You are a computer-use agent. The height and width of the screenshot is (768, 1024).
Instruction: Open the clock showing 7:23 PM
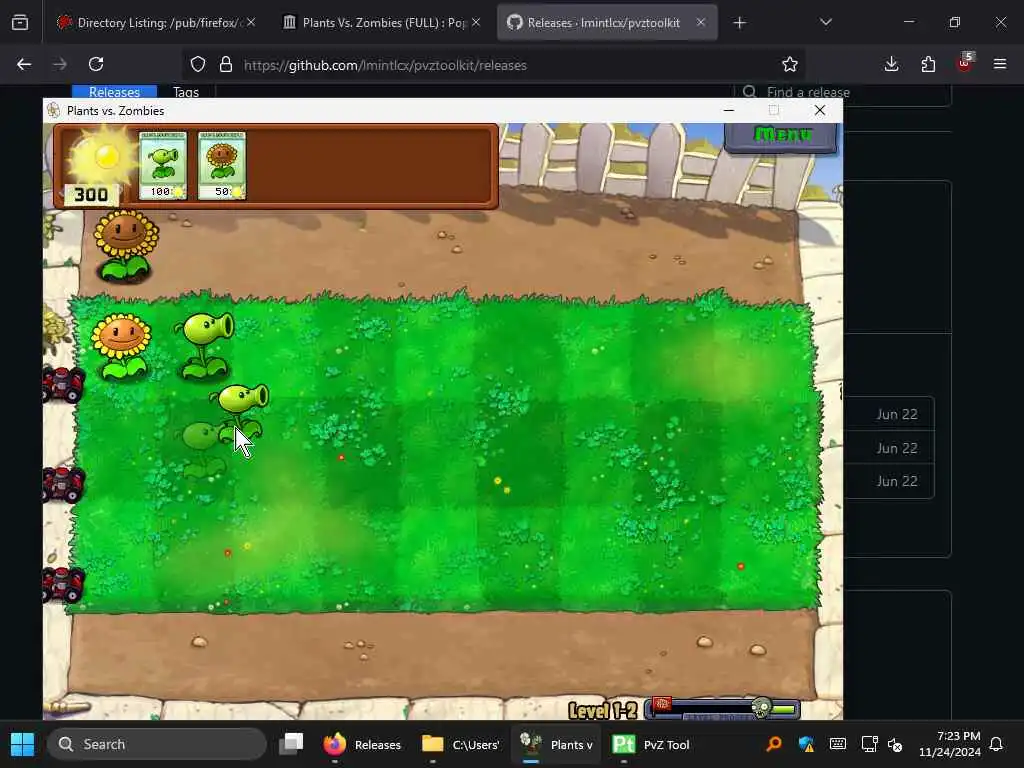(949, 744)
